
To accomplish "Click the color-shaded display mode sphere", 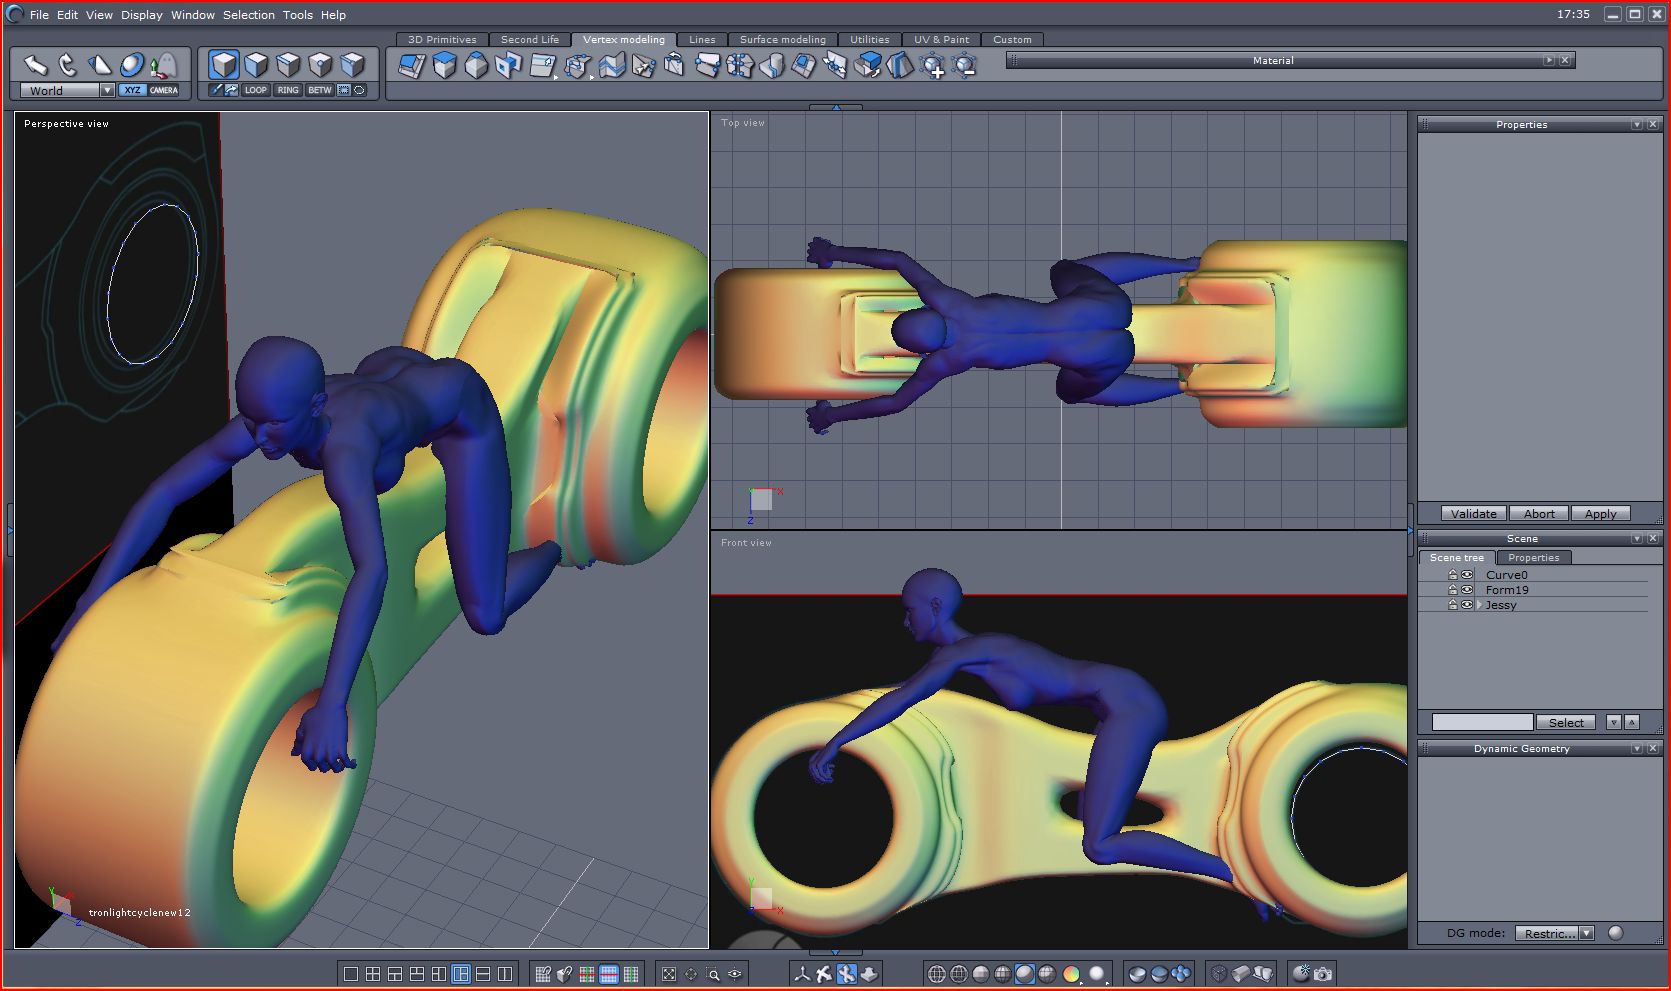I will [1071, 974].
